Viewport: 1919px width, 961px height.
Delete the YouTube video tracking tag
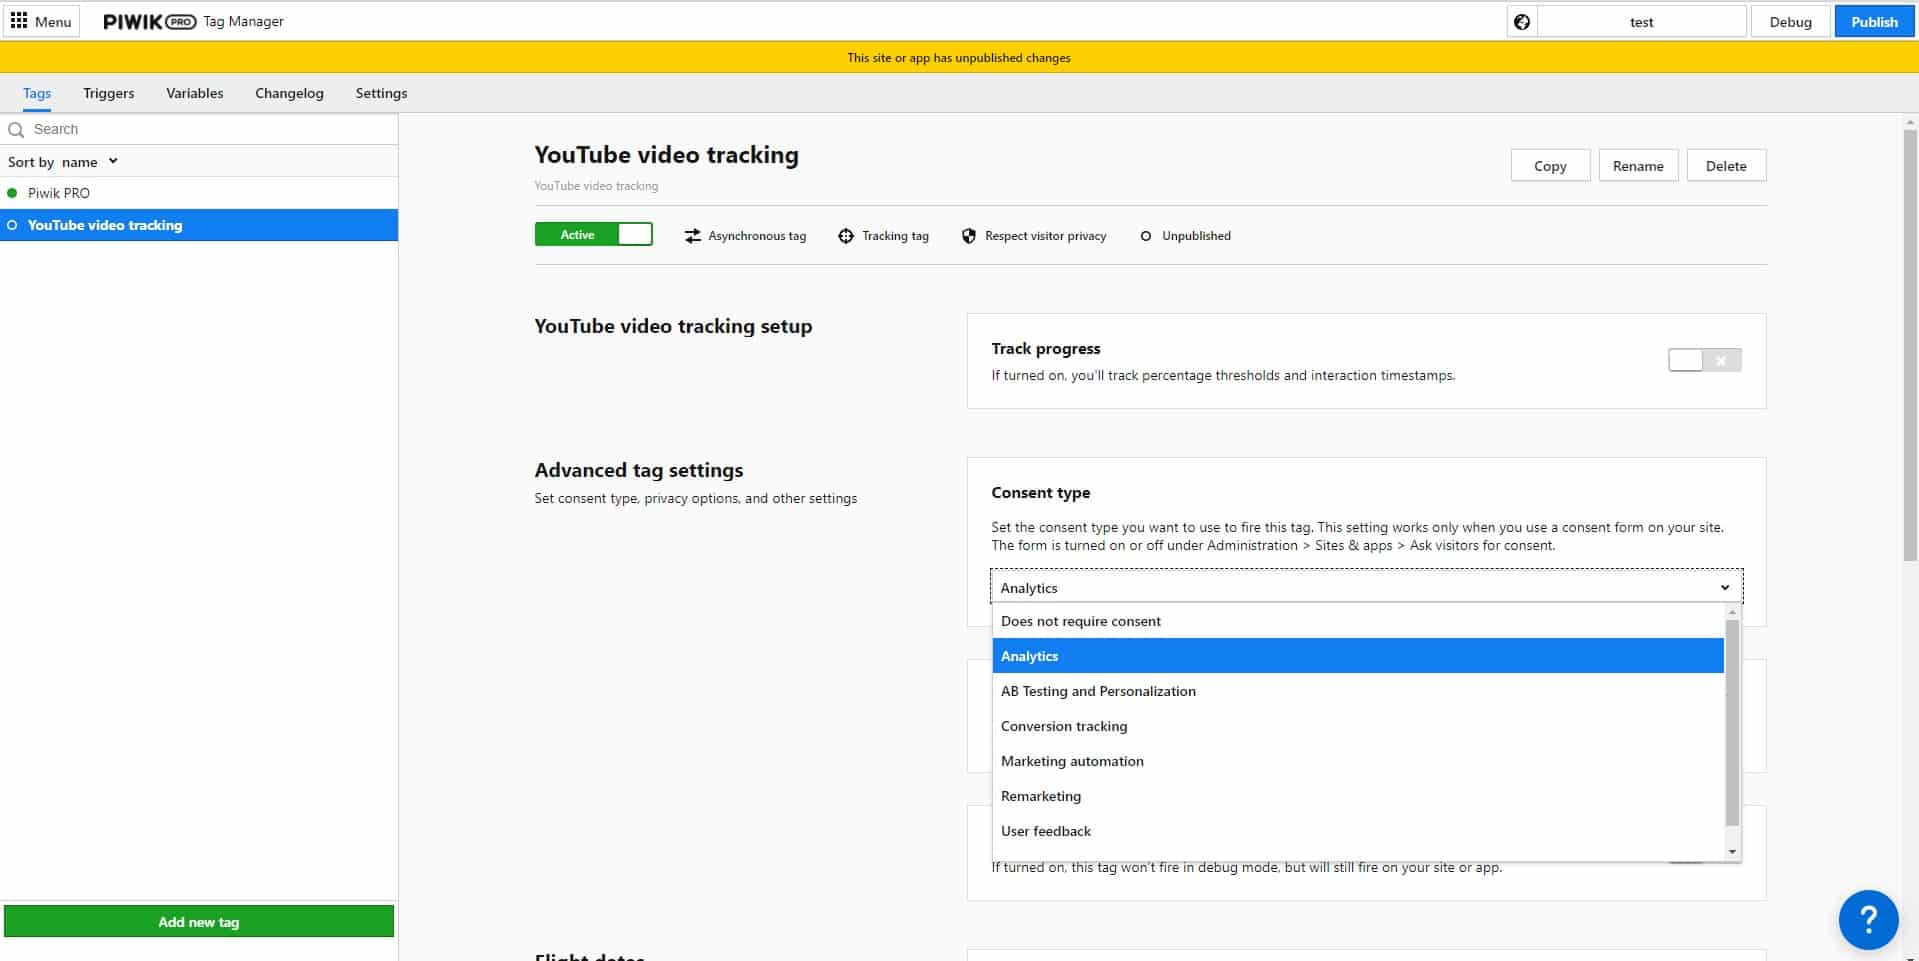[x=1726, y=166]
